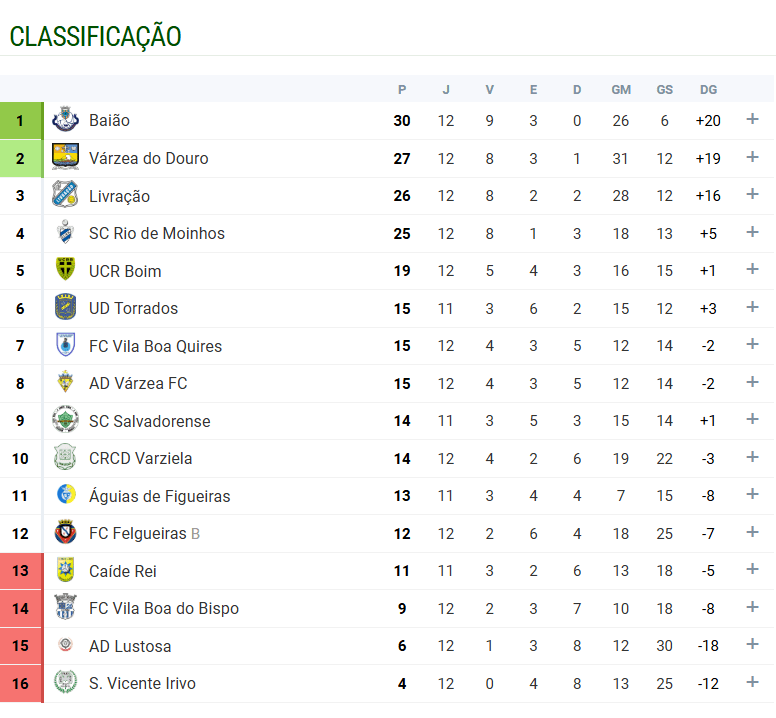Click the Águias de Figueiras emblem
This screenshot has width=776, height=718.
pos(65,496)
